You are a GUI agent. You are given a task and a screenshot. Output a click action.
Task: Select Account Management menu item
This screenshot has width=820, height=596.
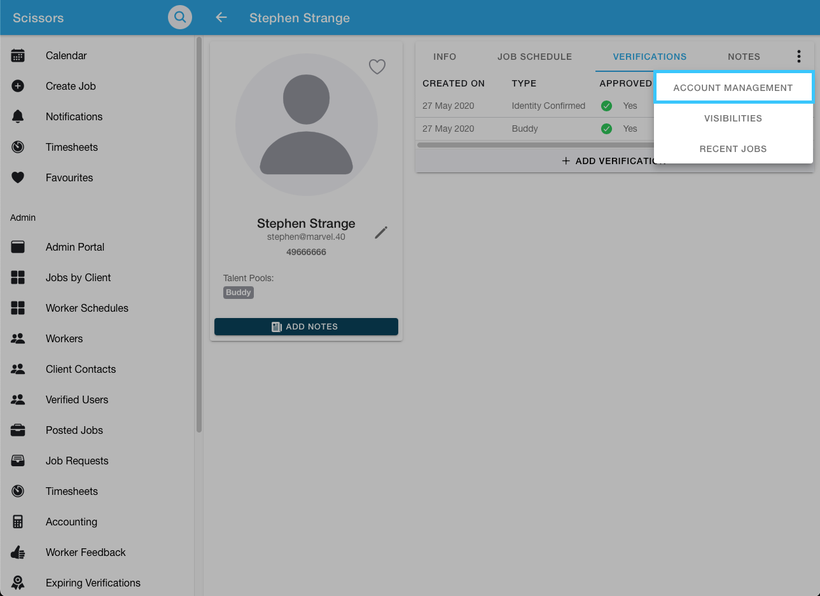click(x=733, y=87)
